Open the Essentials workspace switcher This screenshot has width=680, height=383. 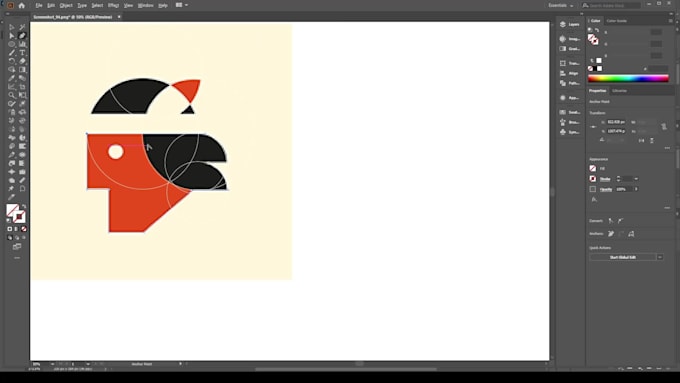coord(560,5)
